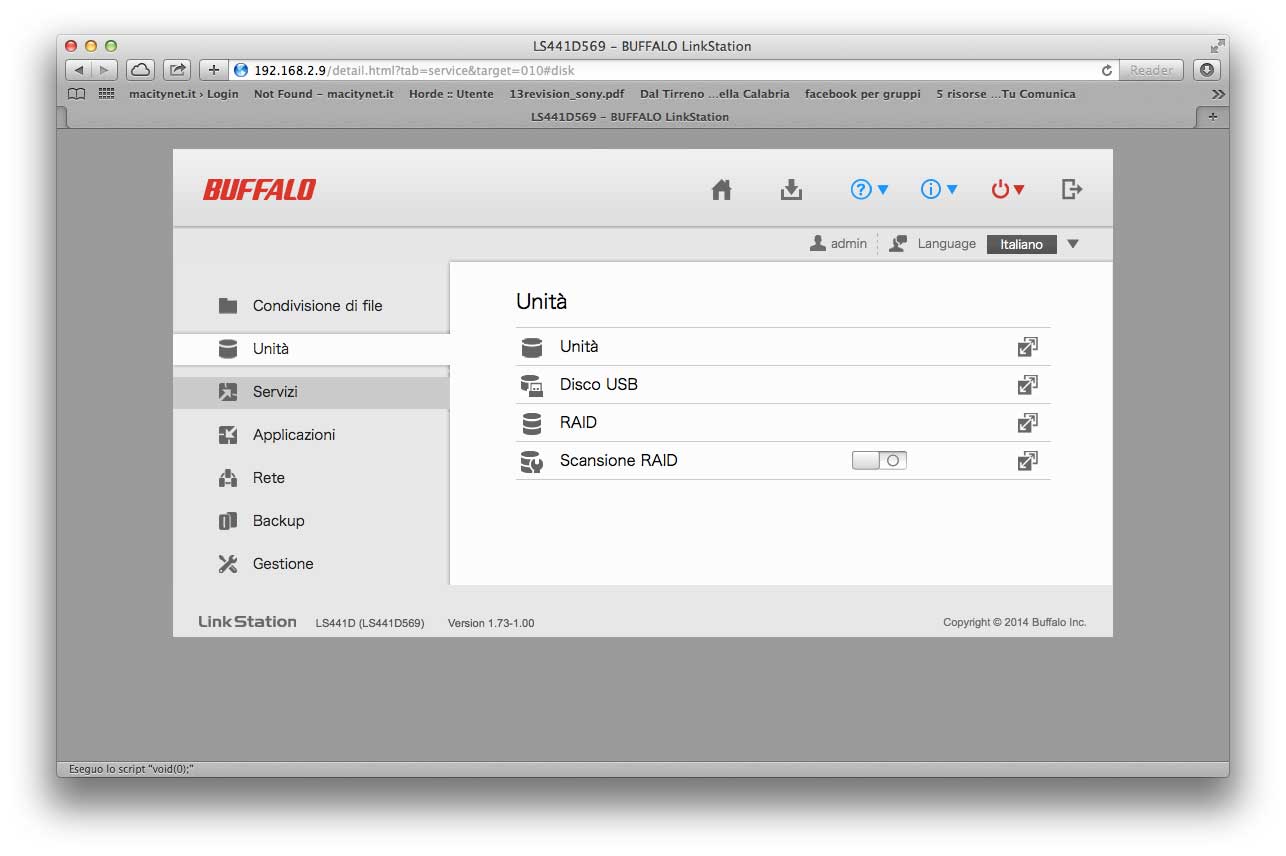Click the Language speech-bubble icon

coord(898,243)
